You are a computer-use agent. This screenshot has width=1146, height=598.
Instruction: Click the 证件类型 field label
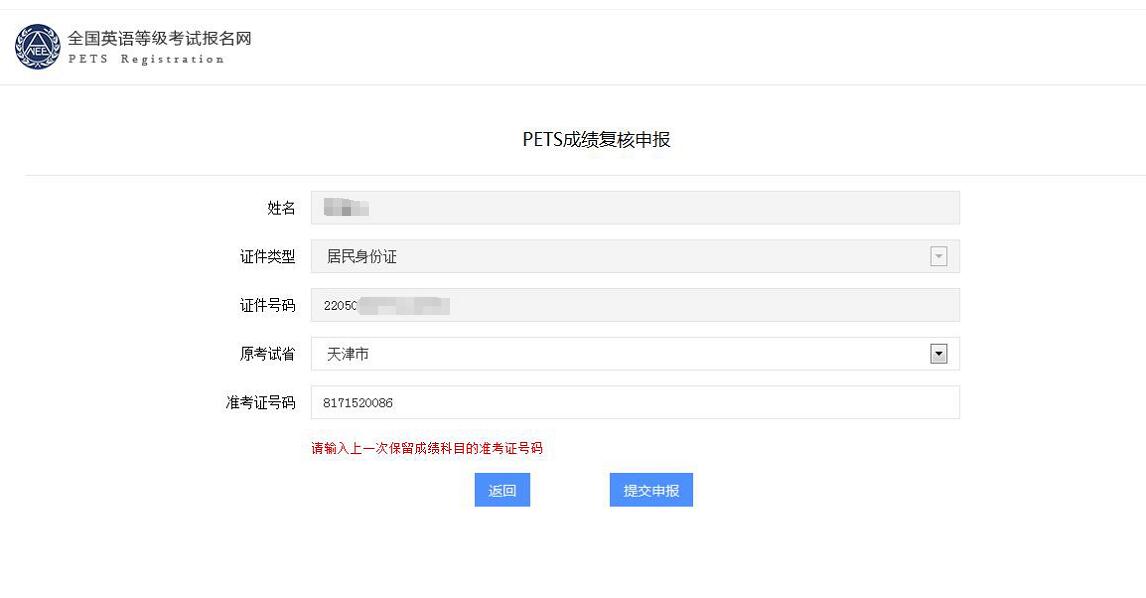tap(267, 257)
